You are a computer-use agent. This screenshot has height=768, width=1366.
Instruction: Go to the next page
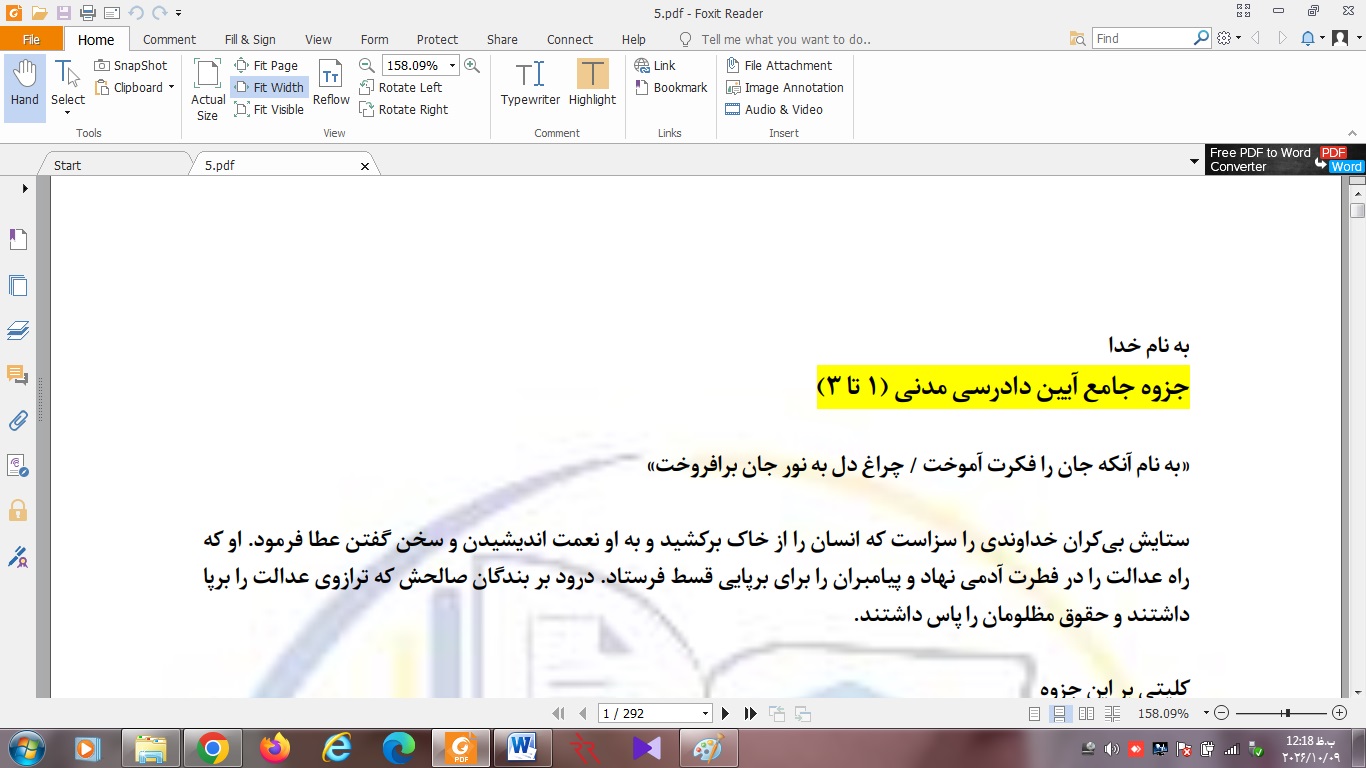[x=726, y=714]
